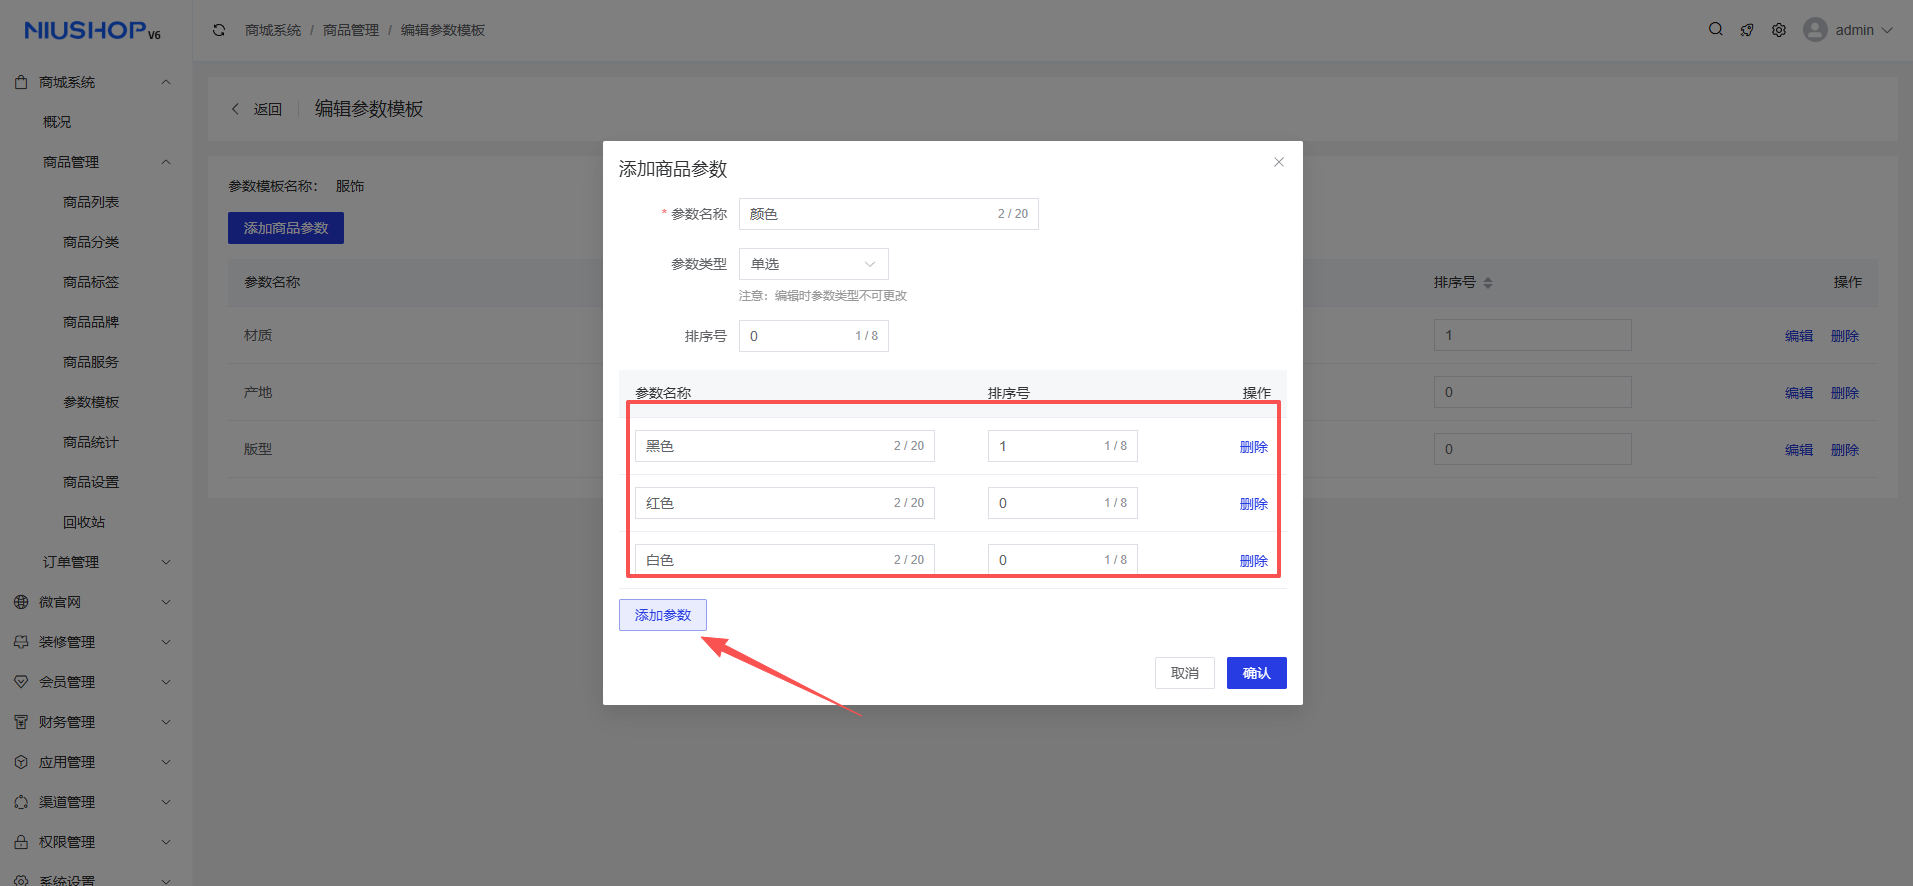The height and width of the screenshot is (886, 1913).
Task: Expand the 订单管理 menu chevron
Action: coord(166,562)
